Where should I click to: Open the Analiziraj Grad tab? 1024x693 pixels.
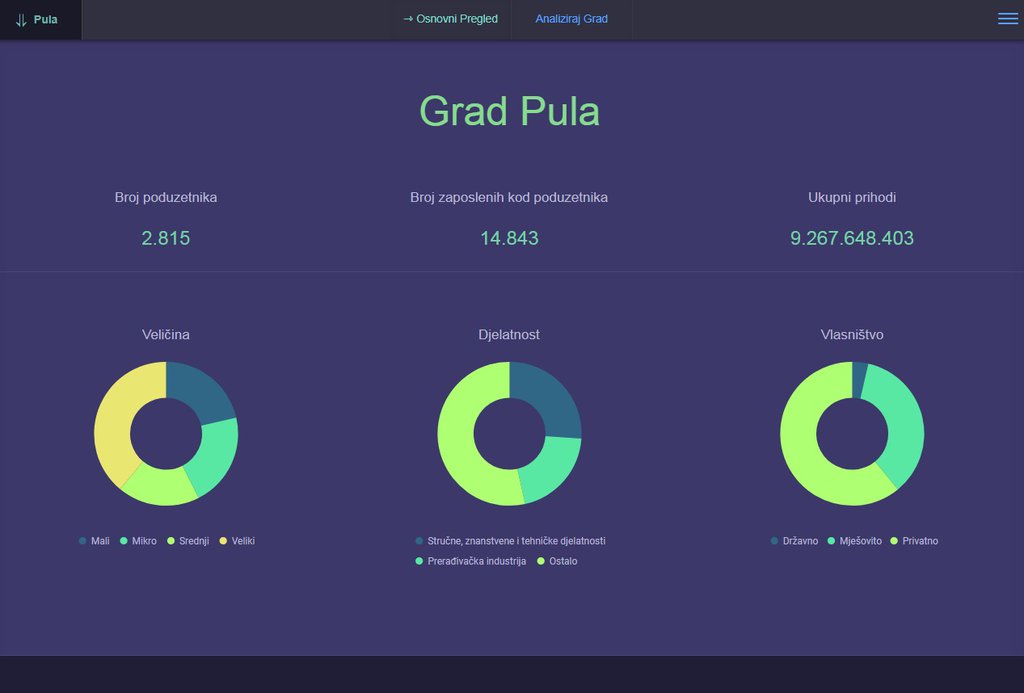coord(571,19)
